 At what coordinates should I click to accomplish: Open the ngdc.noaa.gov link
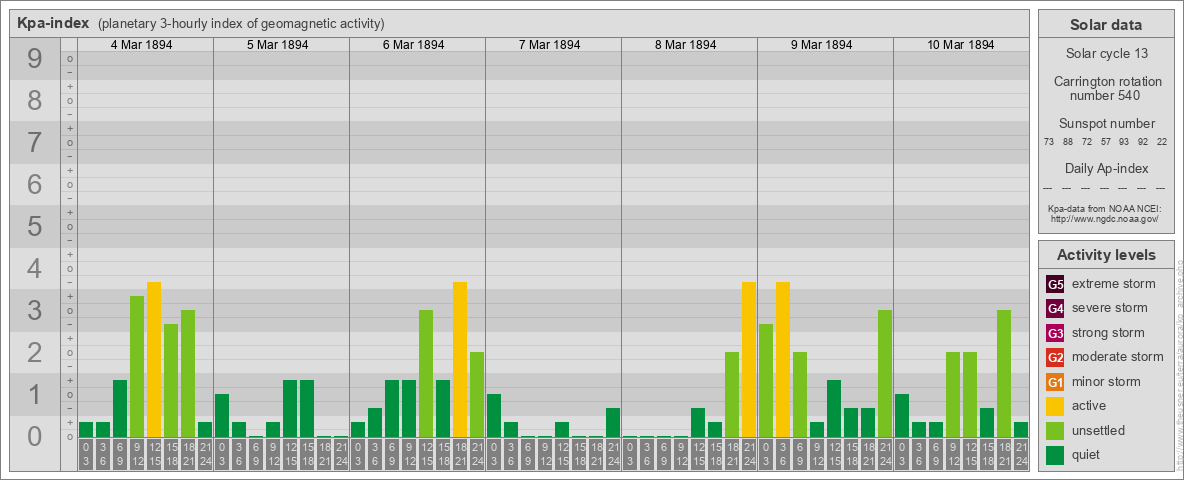click(x=1106, y=218)
